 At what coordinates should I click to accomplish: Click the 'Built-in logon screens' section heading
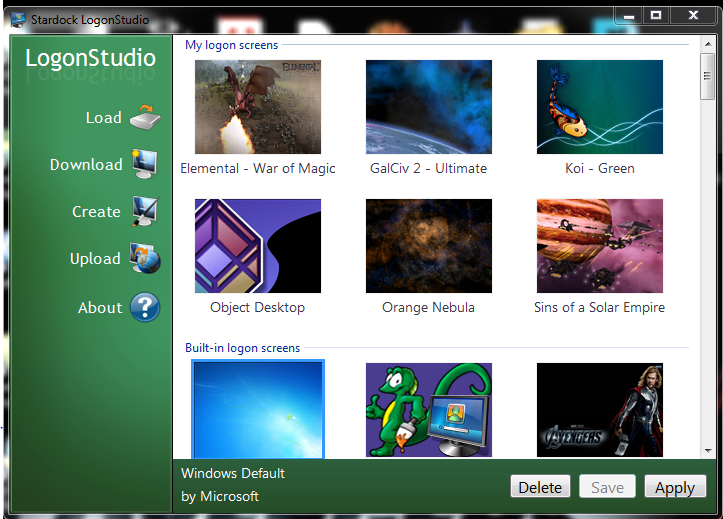243,348
